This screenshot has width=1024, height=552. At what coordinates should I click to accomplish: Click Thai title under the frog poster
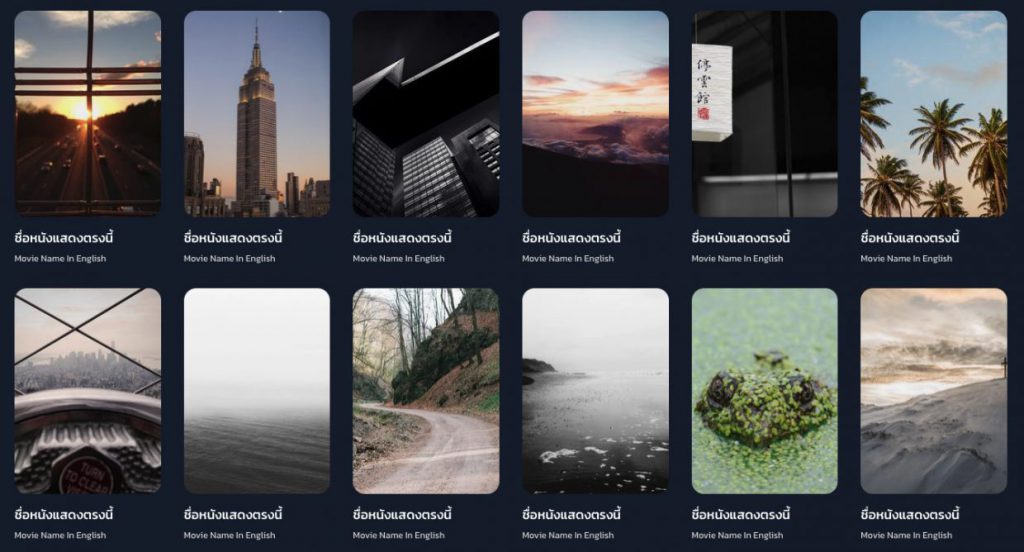coord(741,515)
